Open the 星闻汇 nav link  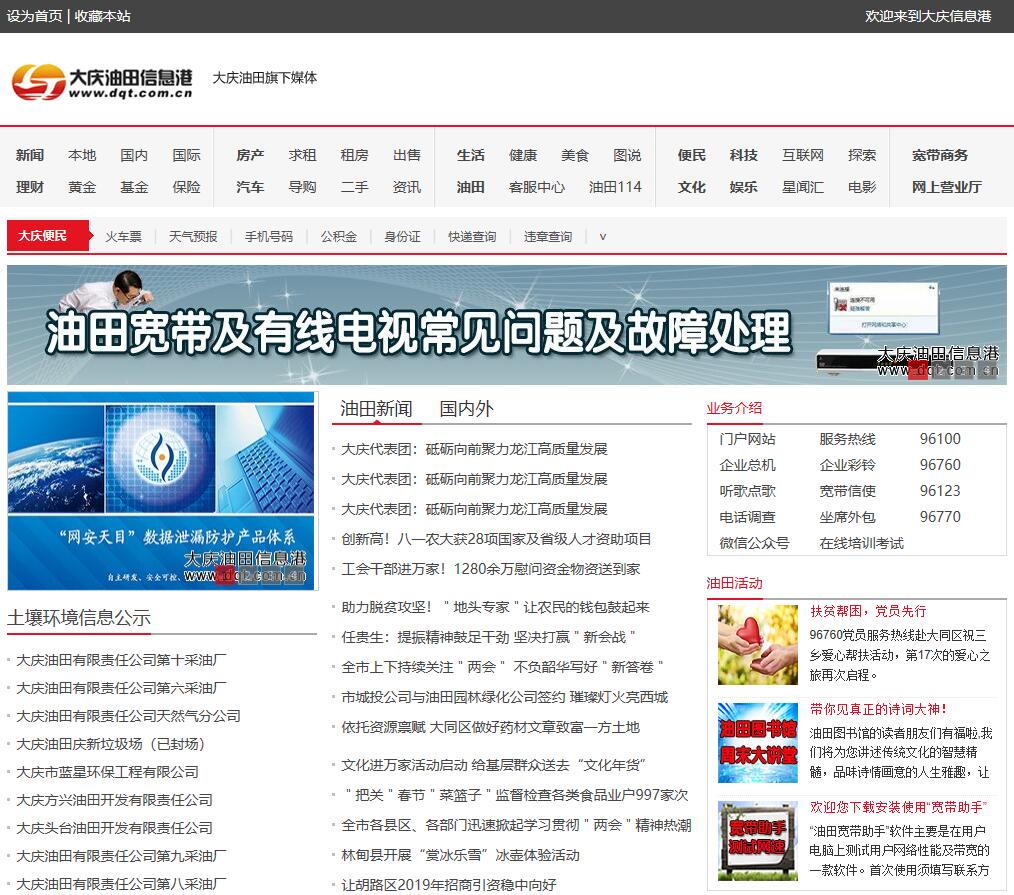[x=803, y=187]
